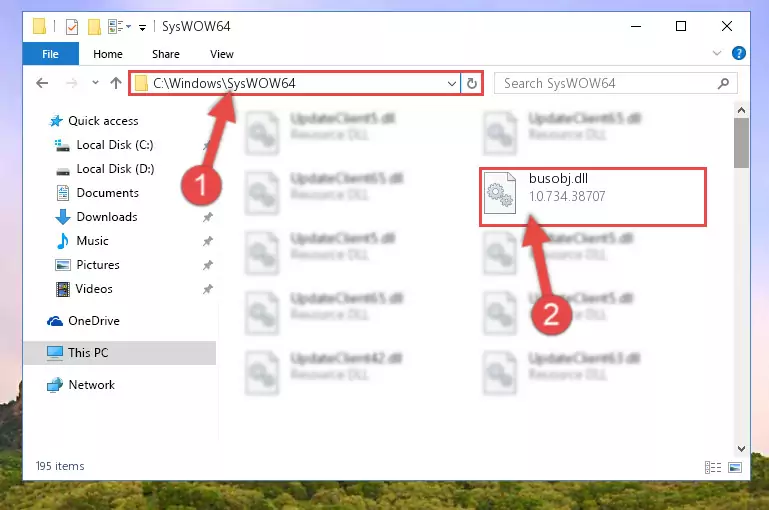The height and width of the screenshot is (510, 769).
Task: Click the pin icon beside Downloads
Action: pyautogui.click(x=208, y=217)
